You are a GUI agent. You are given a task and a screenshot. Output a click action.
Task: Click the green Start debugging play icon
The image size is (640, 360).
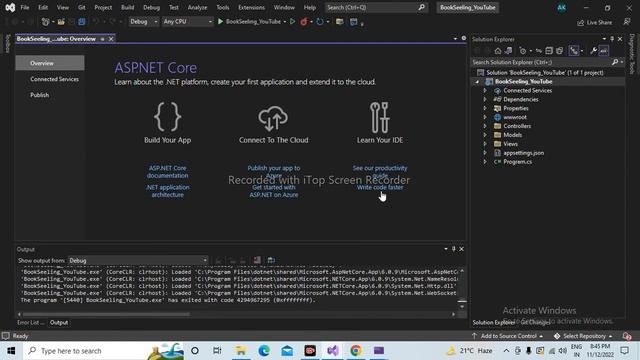pos(220,21)
